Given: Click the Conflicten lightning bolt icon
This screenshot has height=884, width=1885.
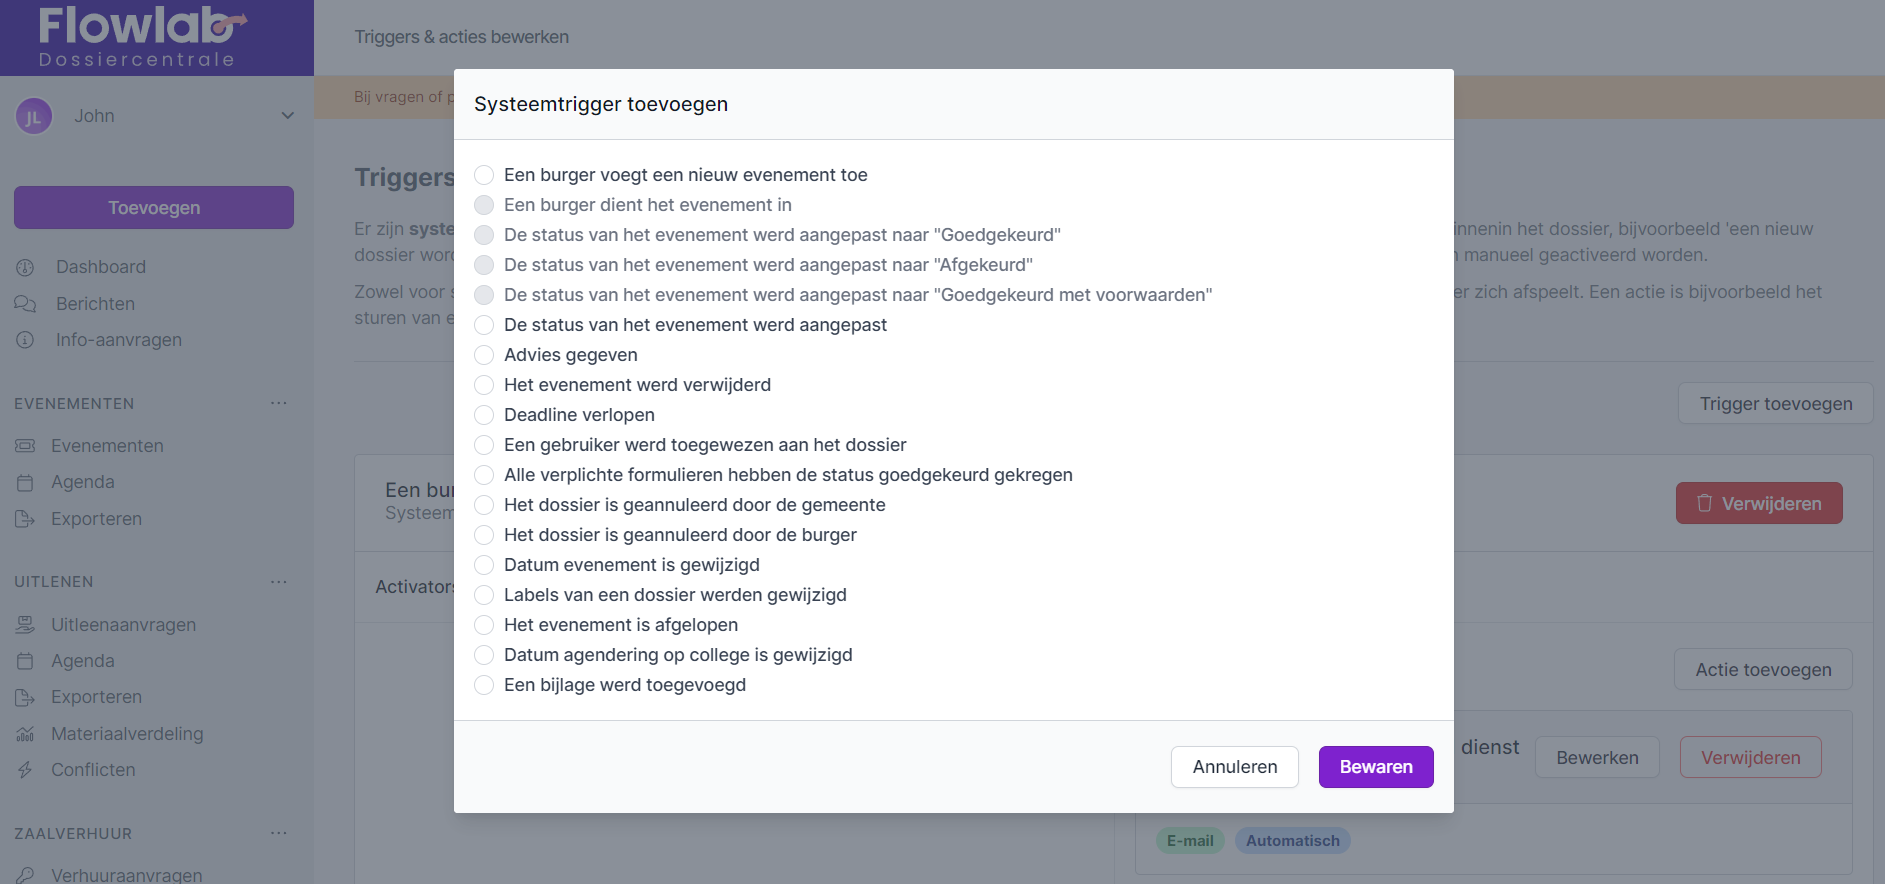Looking at the screenshot, I should pos(25,770).
